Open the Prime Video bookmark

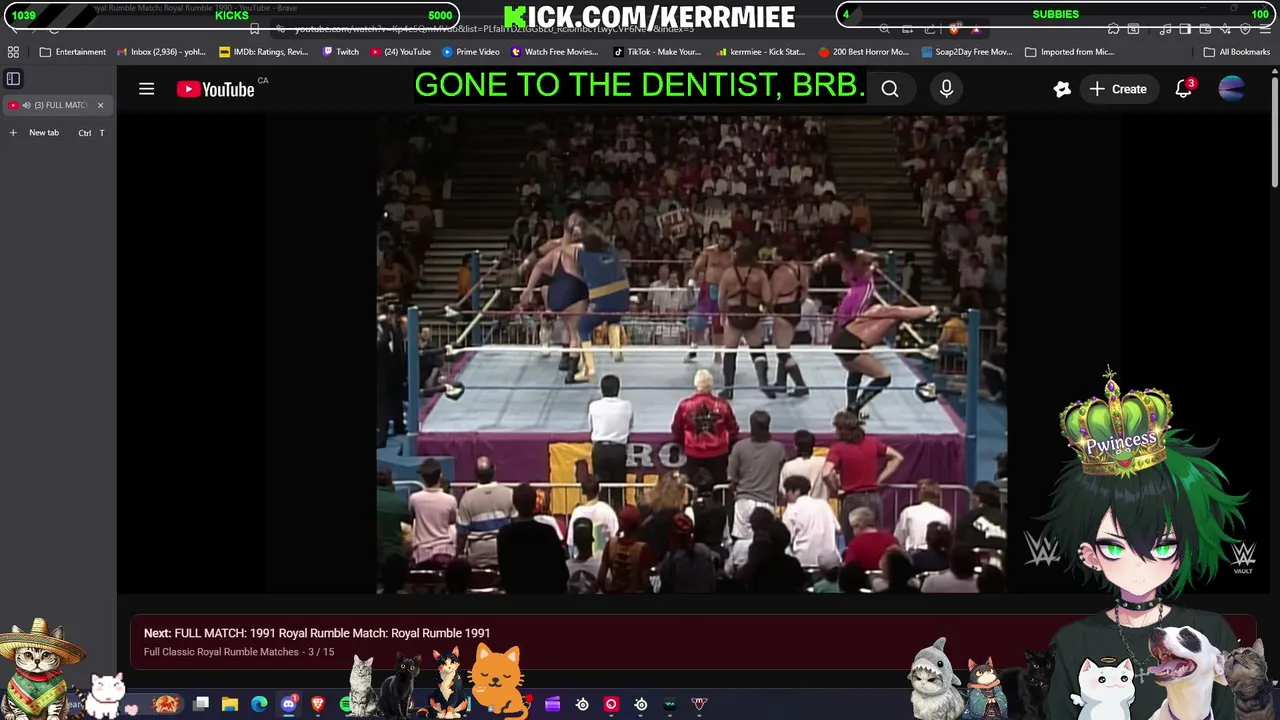(x=471, y=52)
